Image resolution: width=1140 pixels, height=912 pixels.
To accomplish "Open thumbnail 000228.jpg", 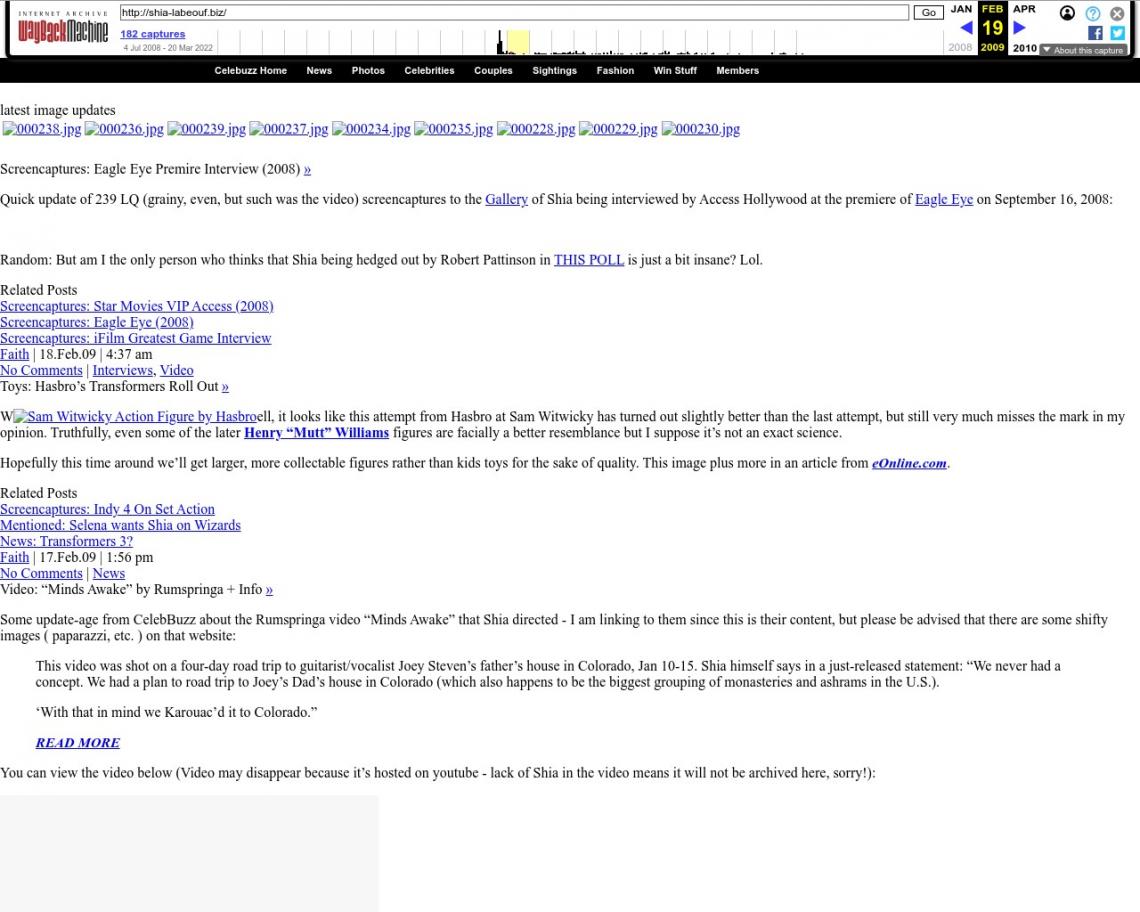I will point(536,129).
